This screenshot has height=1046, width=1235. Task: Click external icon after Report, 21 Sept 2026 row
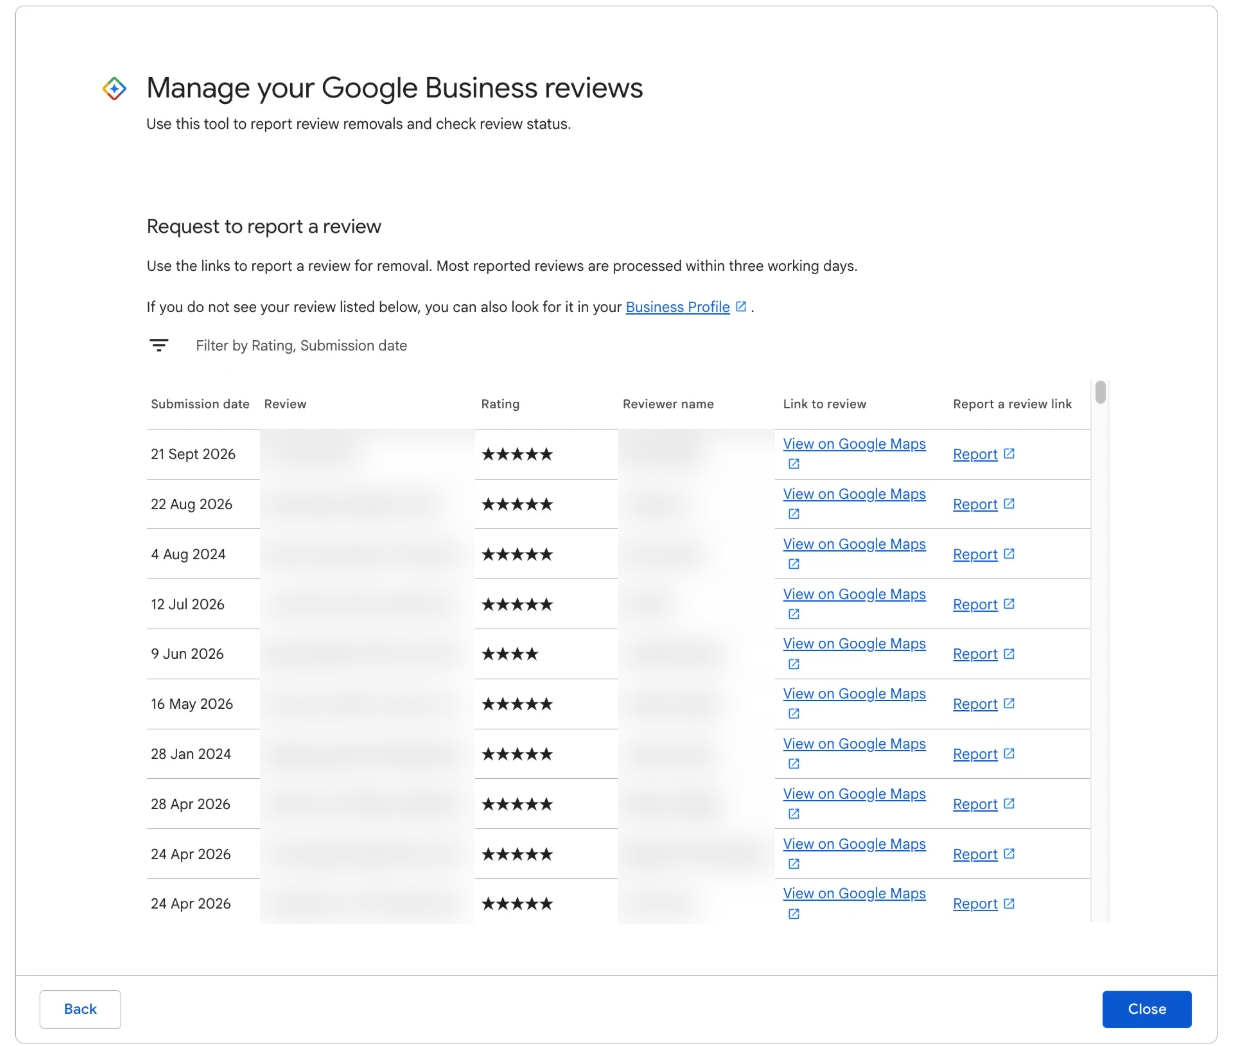point(1009,454)
